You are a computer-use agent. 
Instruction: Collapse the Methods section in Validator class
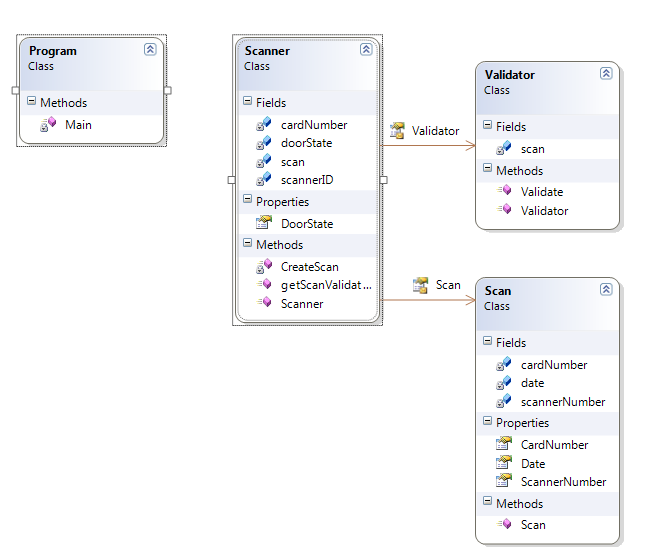pyautogui.click(x=487, y=168)
